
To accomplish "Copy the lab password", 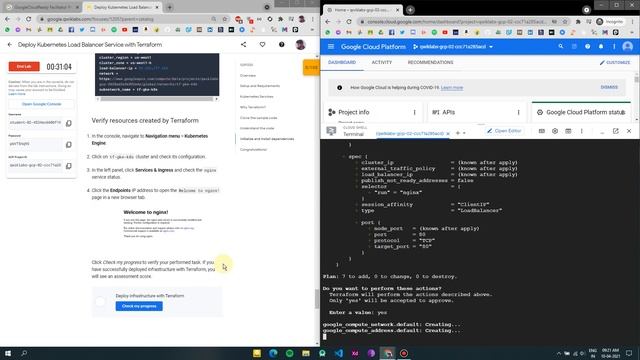I will click(x=69, y=144).
